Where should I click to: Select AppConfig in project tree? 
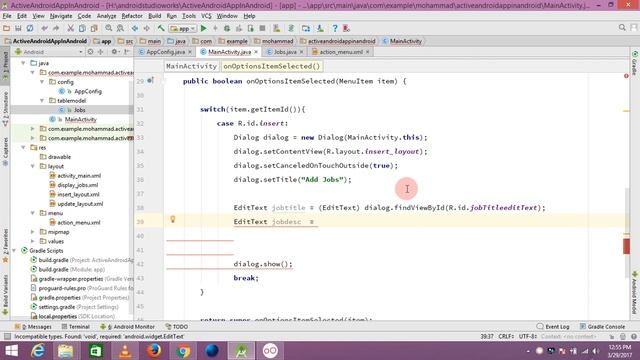(x=88, y=91)
